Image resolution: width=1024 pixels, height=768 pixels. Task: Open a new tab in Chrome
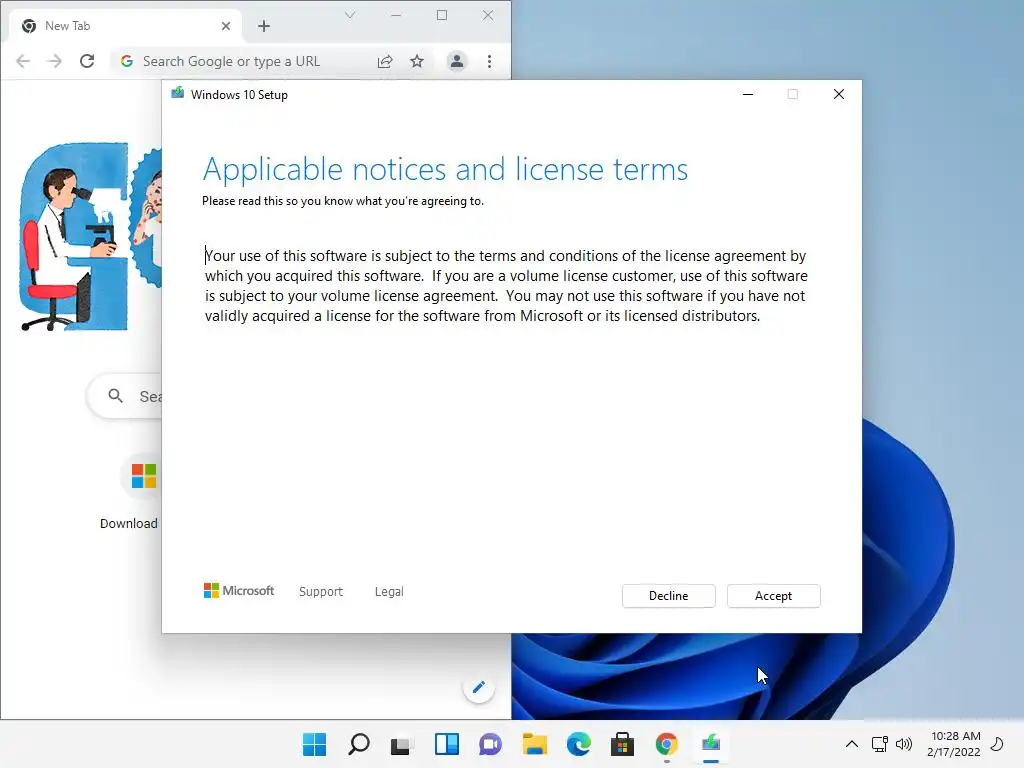[x=264, y=26]
